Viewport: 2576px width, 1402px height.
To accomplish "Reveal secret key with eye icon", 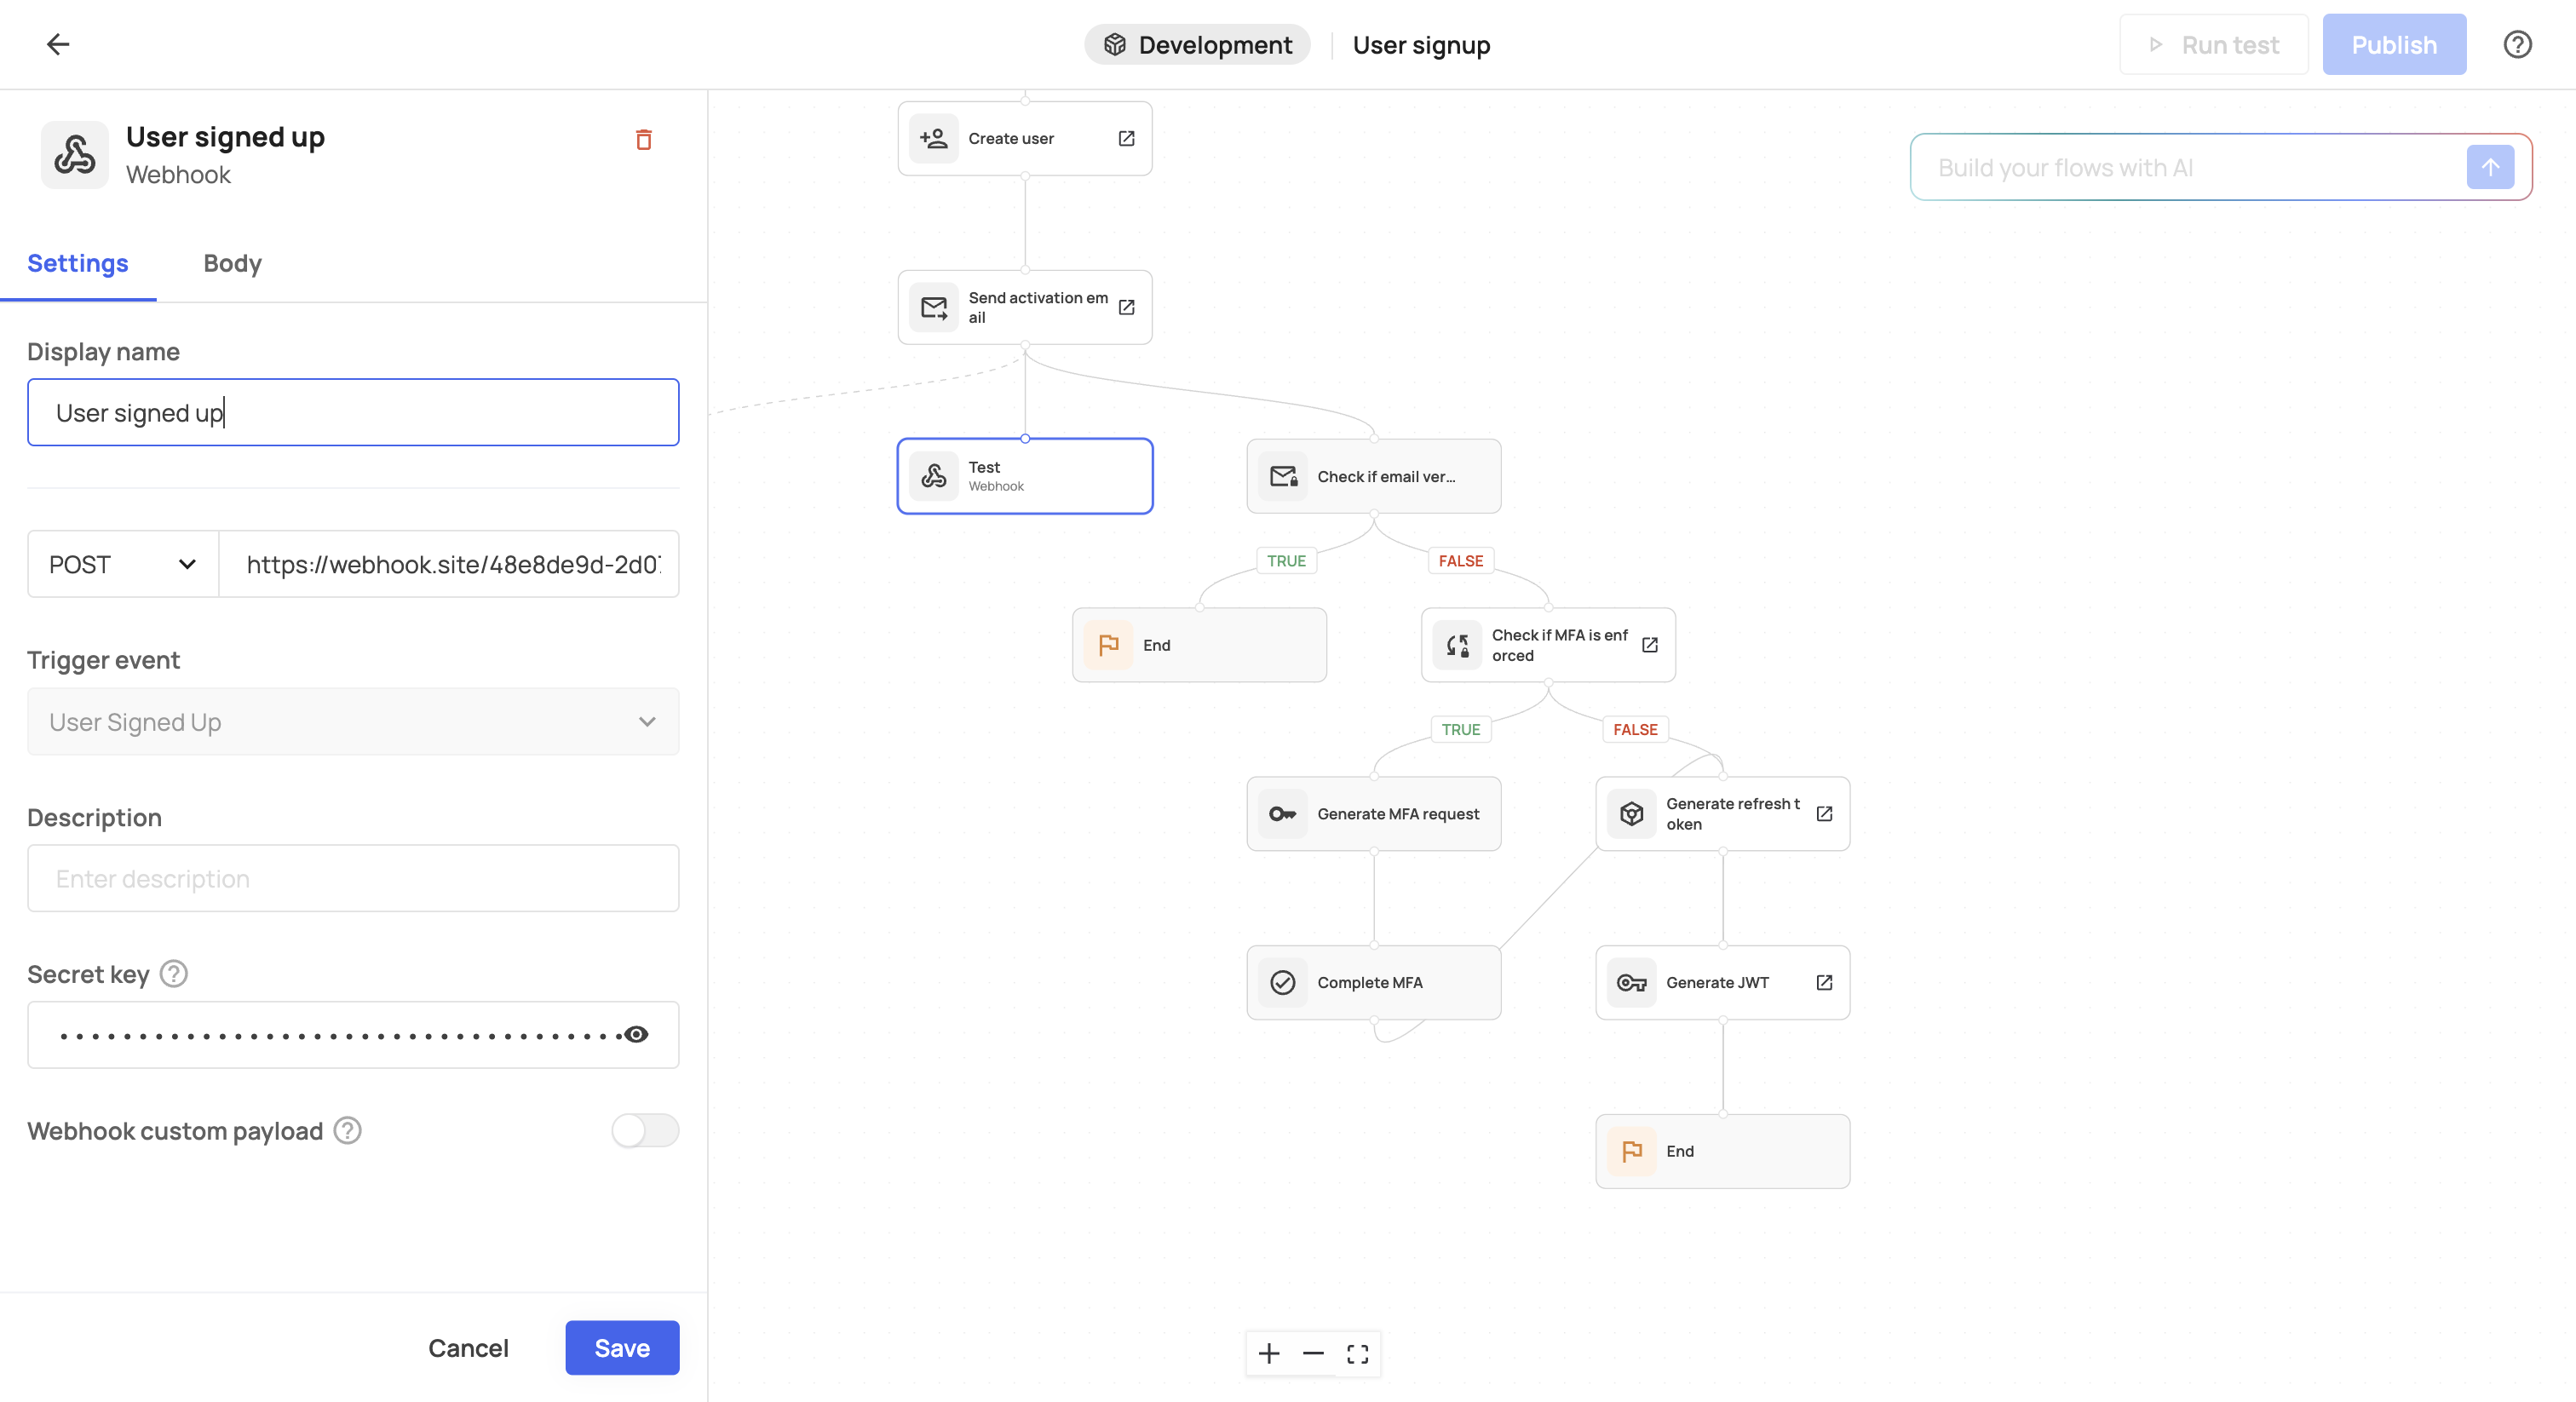I will [x=636, y=1034].
